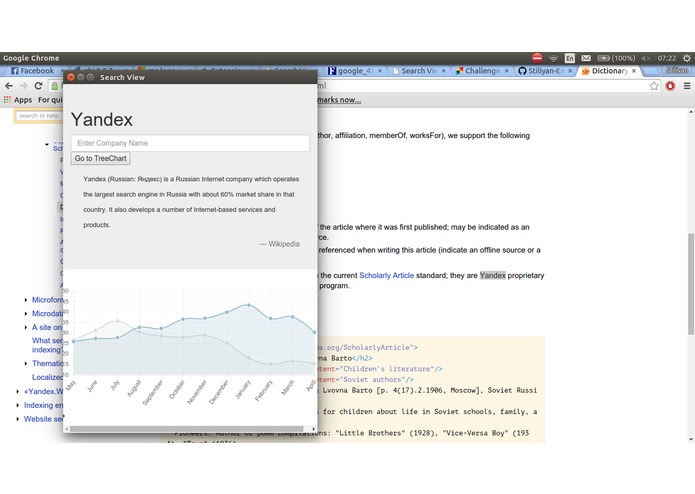
Task: Reload the page in Chrome
Action: [39, 86]
